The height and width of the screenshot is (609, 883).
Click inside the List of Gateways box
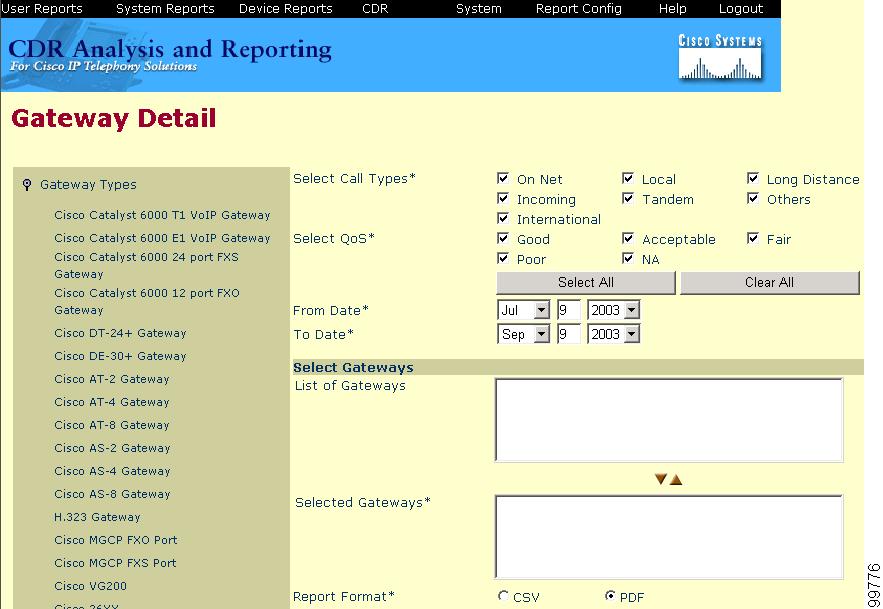point(669,420)
